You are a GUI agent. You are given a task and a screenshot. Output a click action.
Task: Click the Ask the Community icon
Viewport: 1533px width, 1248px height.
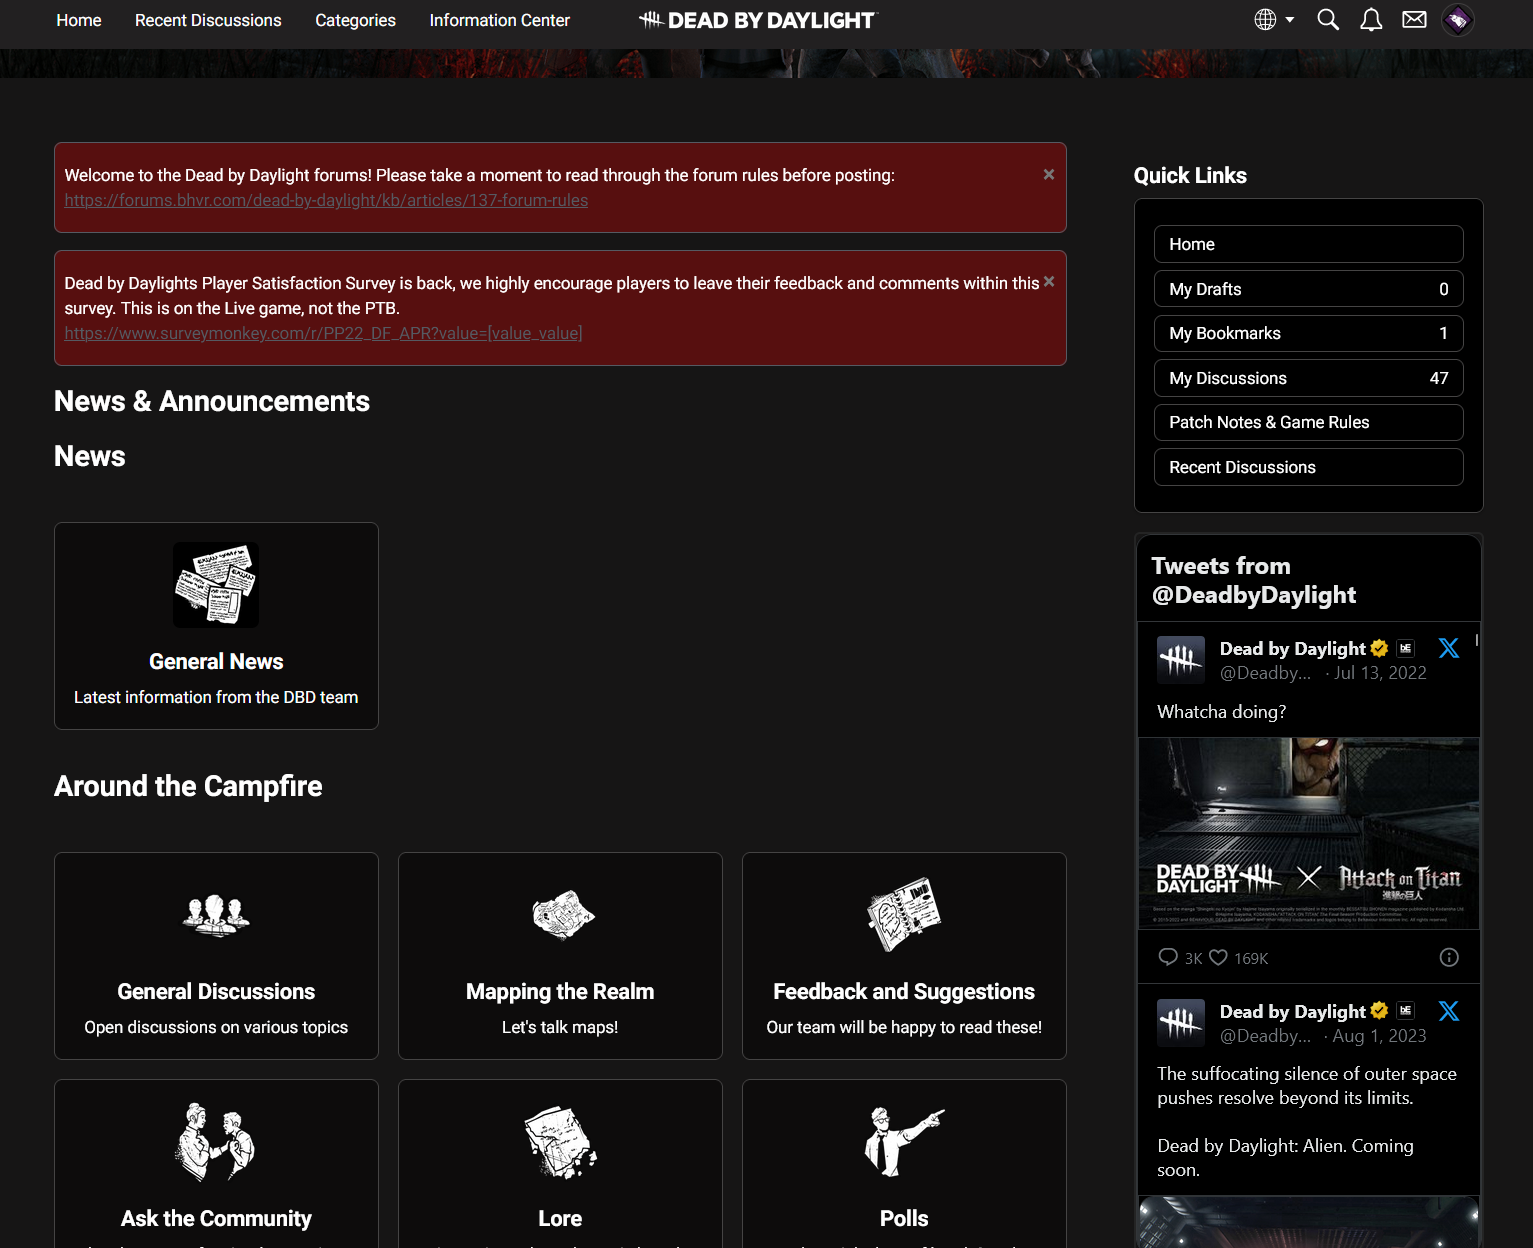(216, 1142)
